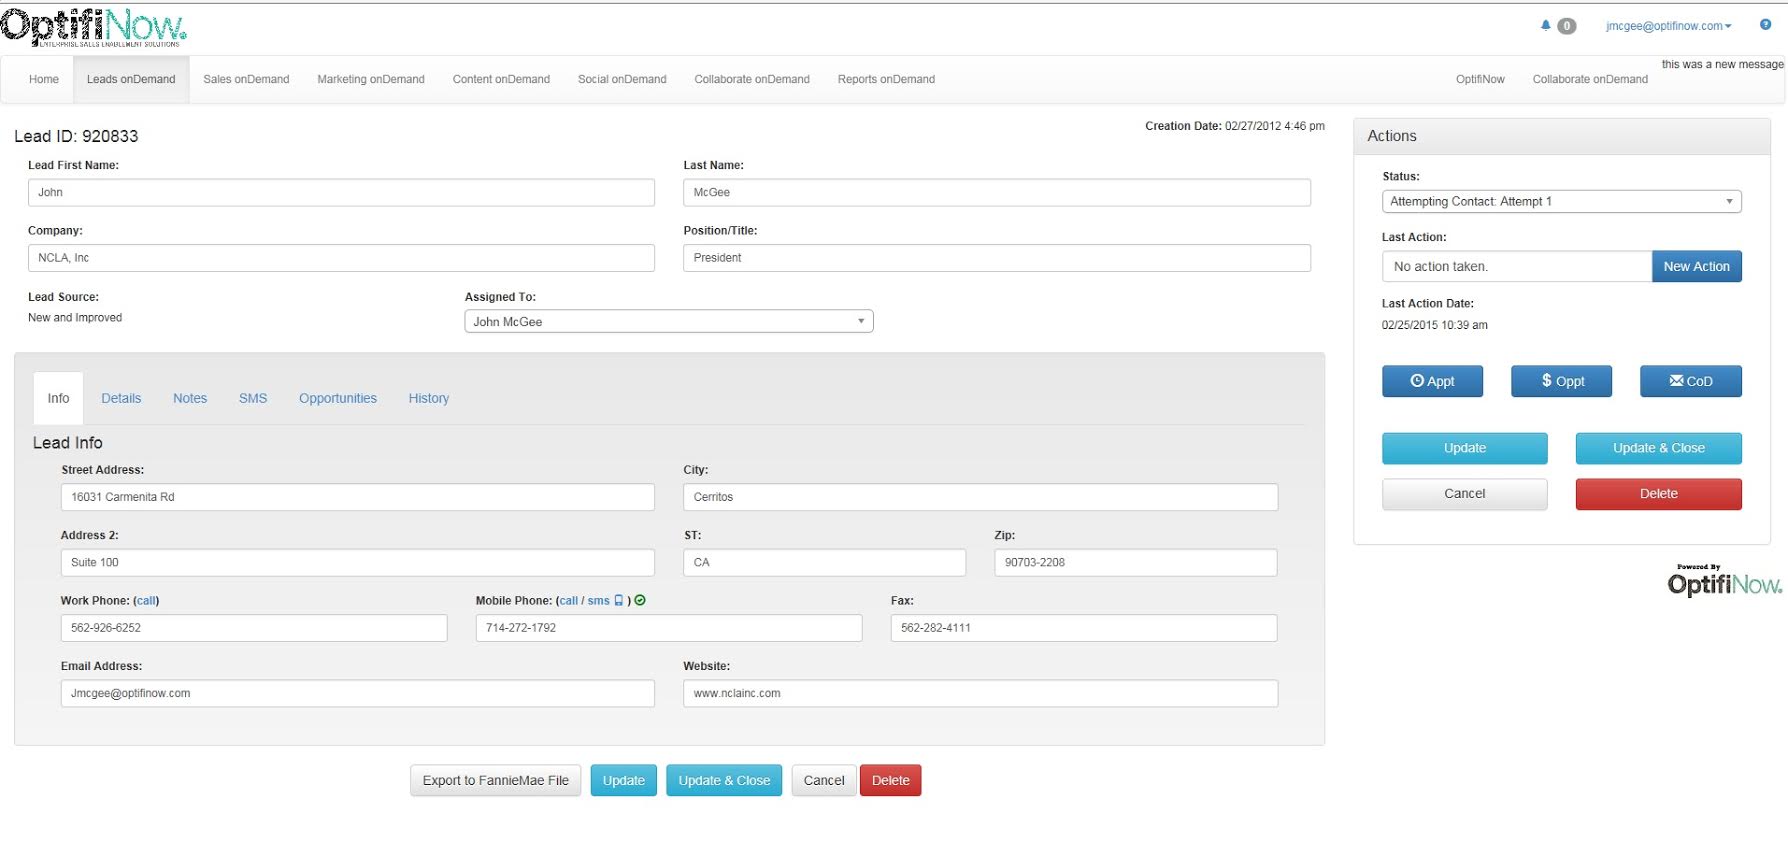Click the Lead ID: 920833 heading
Screen dimensions: 1788x842
click(x=76, y=136)
